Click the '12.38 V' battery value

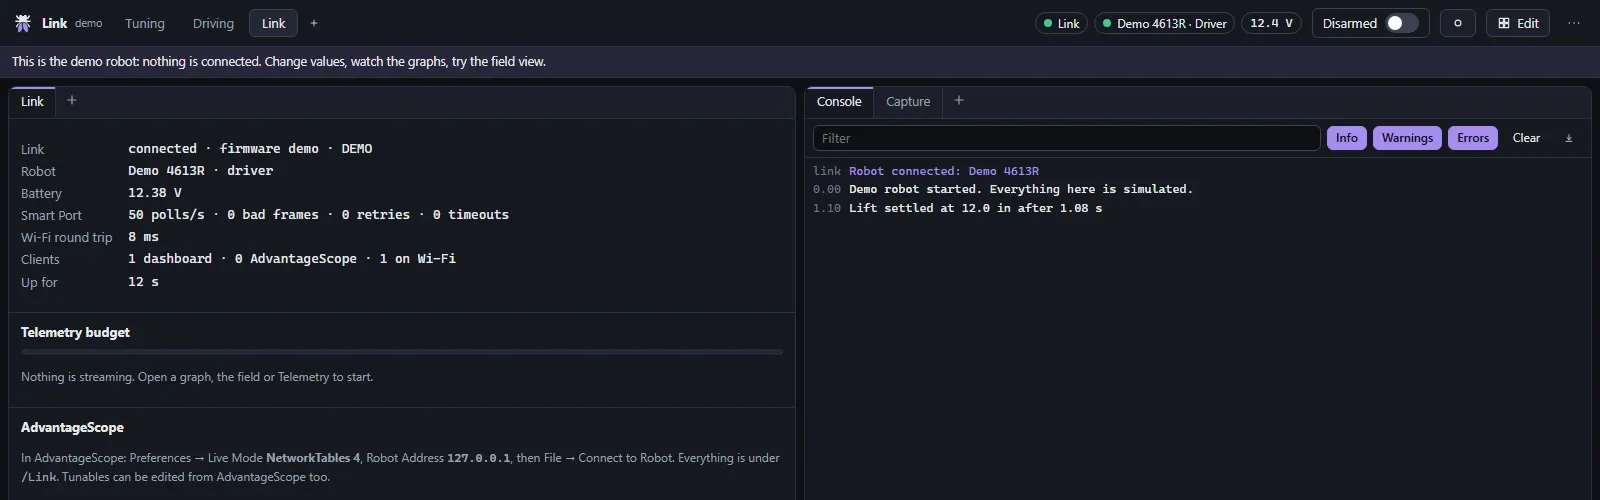(x=155, y=193)
